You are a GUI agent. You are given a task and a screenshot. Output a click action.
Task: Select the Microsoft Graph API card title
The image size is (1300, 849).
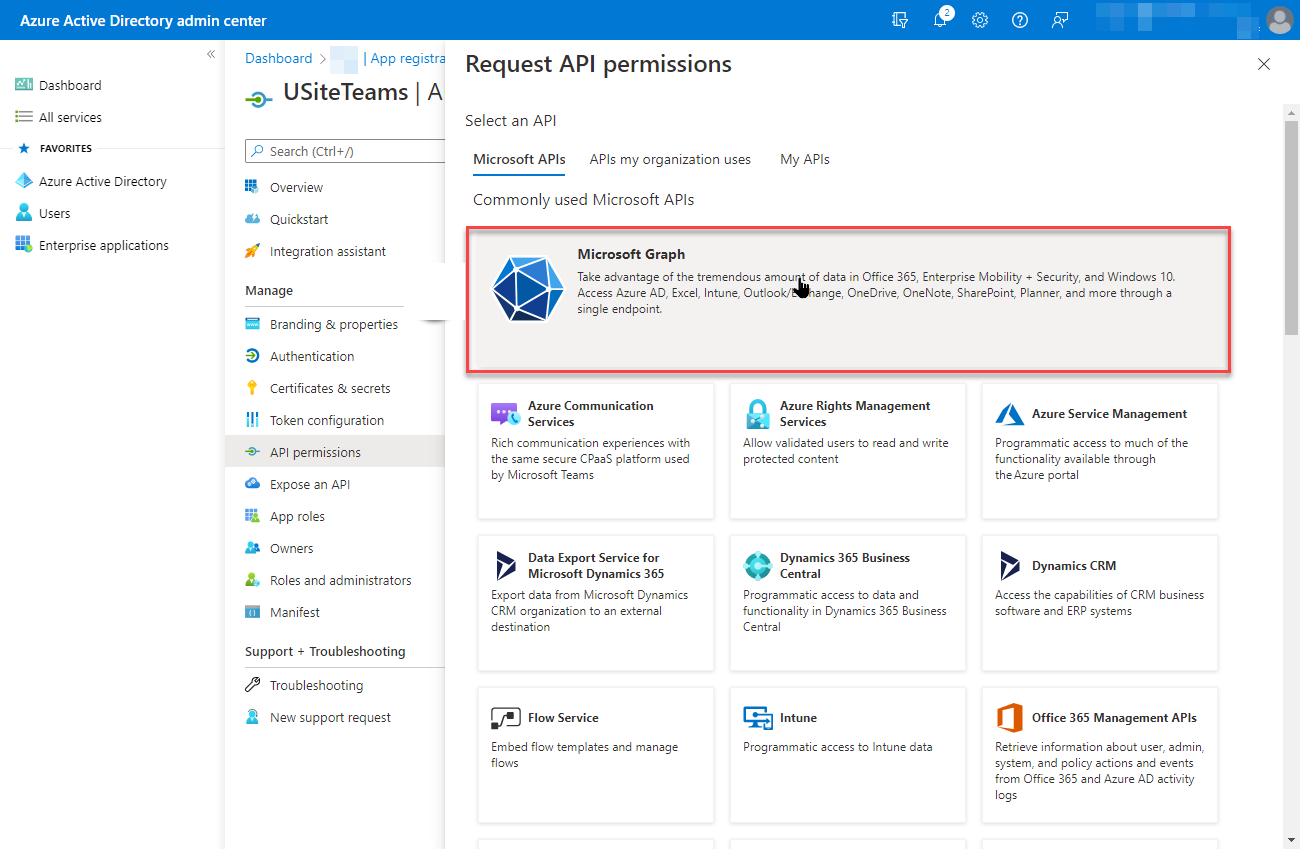coord(631,254)
